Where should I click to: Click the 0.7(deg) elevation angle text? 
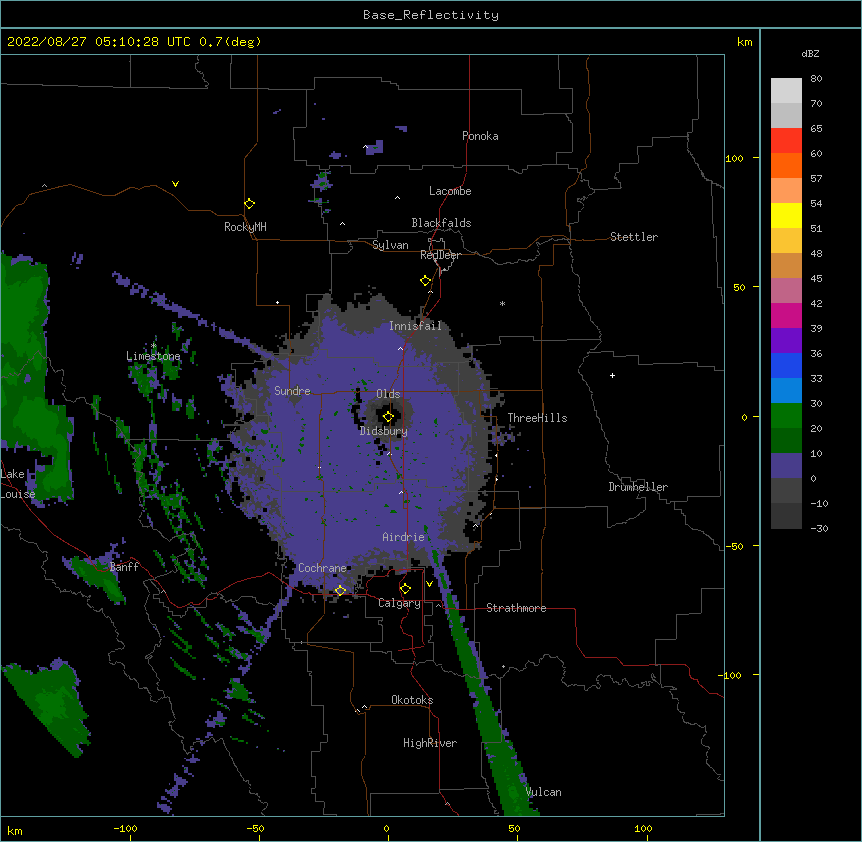230,42
